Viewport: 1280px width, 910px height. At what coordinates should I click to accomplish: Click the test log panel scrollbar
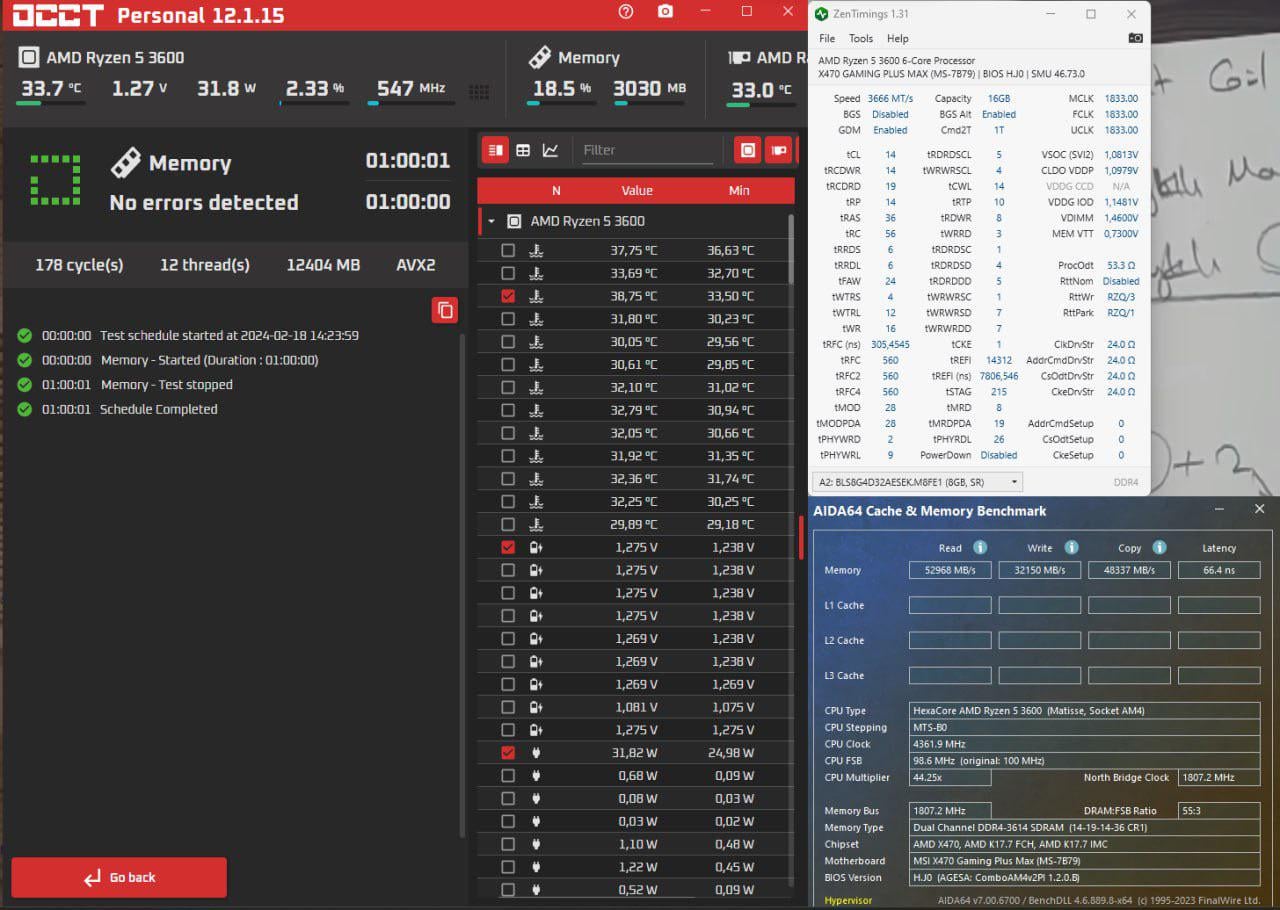(x=461, y=585)
